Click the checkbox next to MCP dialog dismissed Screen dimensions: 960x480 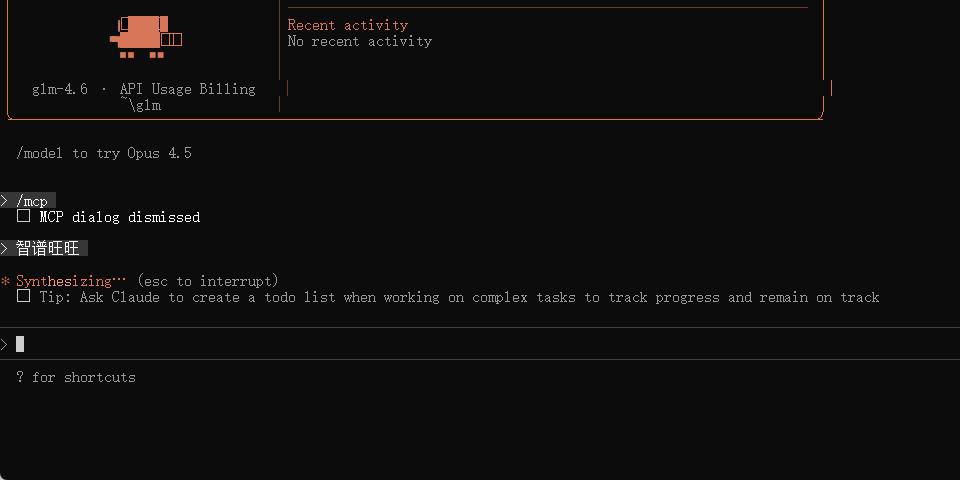[23, 216]
